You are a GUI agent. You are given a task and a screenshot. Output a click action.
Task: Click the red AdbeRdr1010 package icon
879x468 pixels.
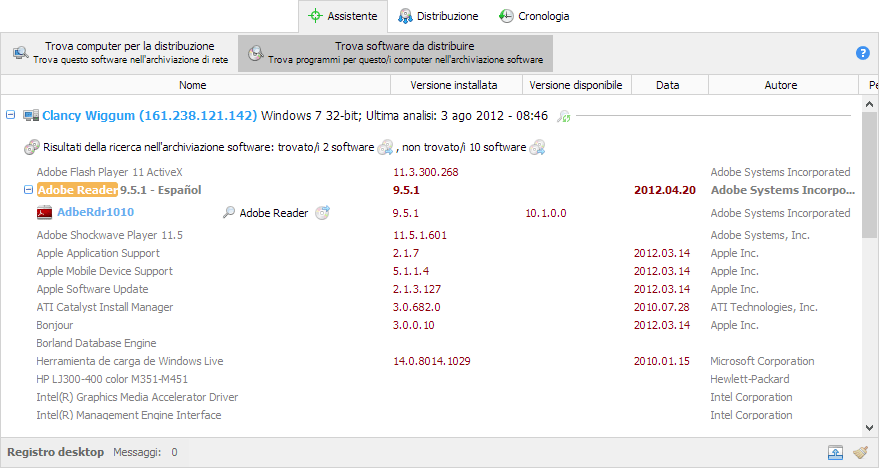pos(44,213)
